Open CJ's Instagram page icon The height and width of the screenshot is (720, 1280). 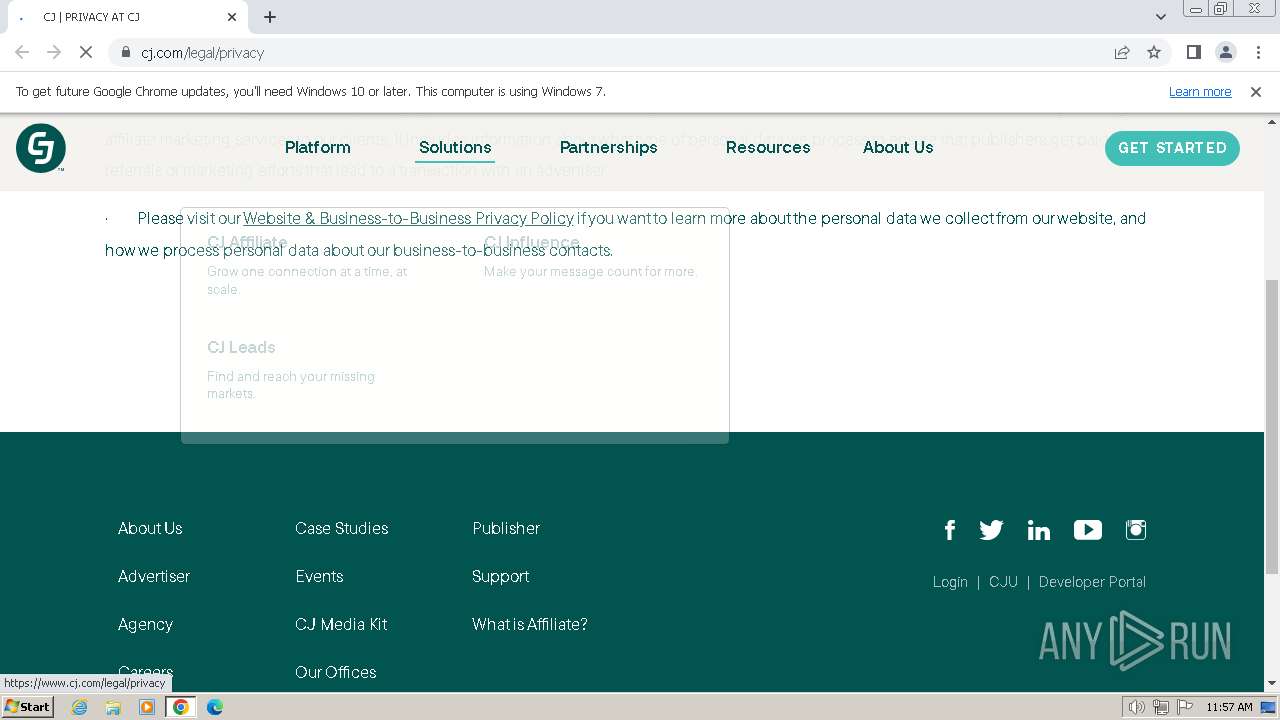(1136, 530)
